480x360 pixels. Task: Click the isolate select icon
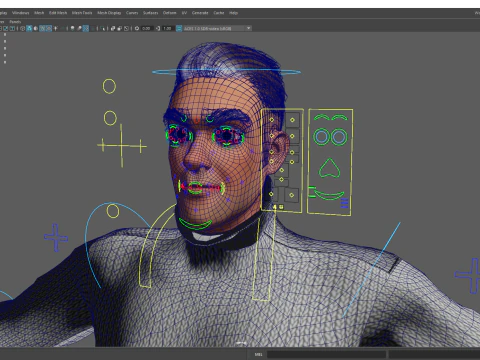pos(102,28)
